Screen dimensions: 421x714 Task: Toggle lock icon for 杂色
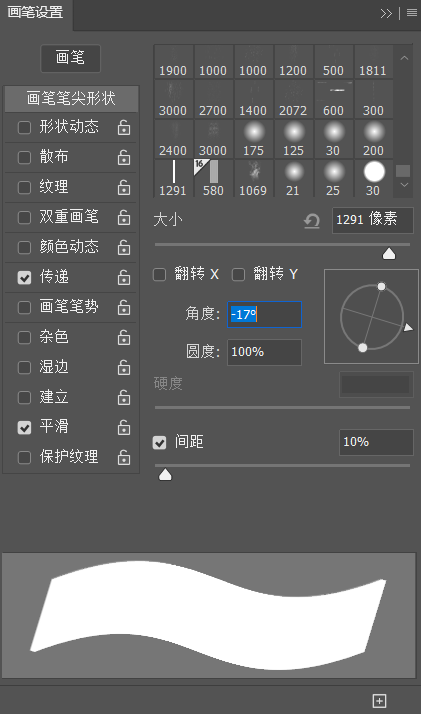[124, 338]
